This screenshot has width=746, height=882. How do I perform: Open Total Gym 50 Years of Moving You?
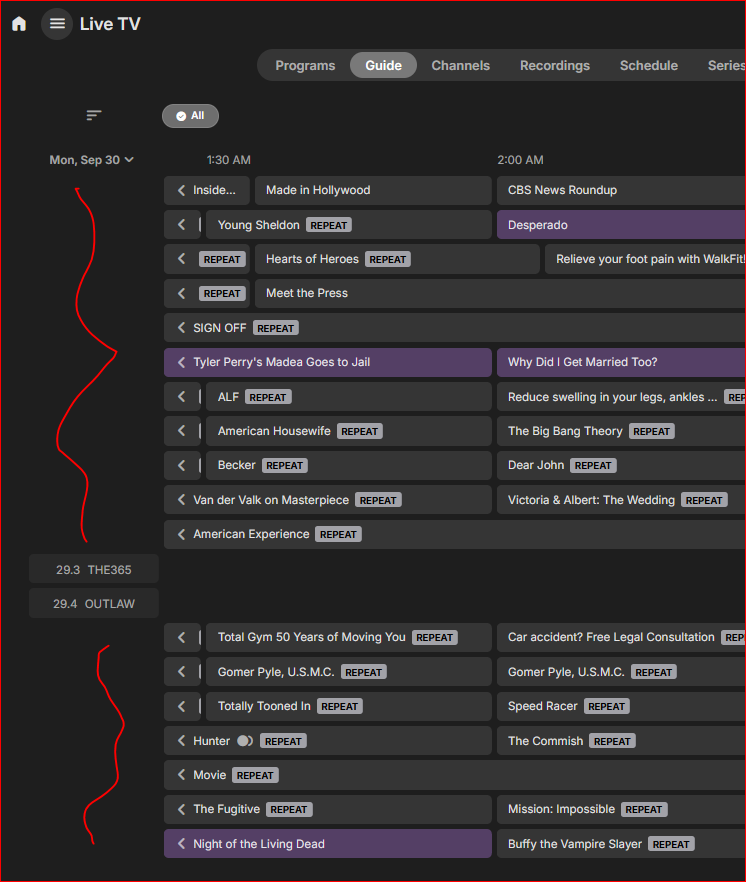(x=349, y=637)
